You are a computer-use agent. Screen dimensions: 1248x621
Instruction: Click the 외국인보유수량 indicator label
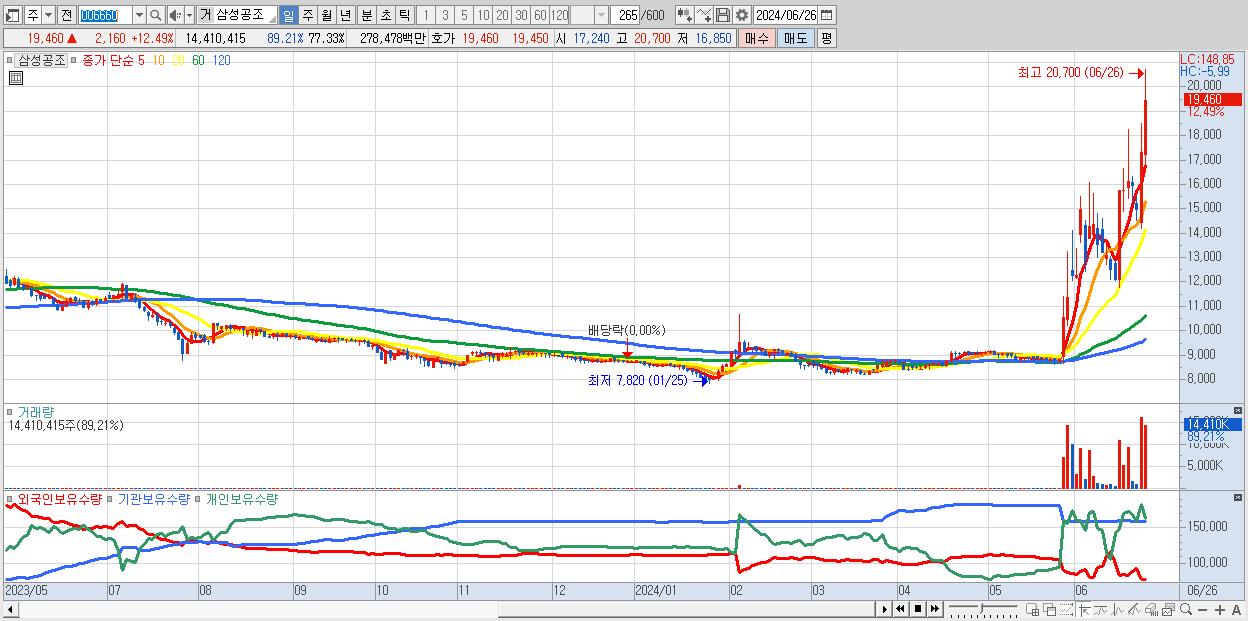point(59,499)
